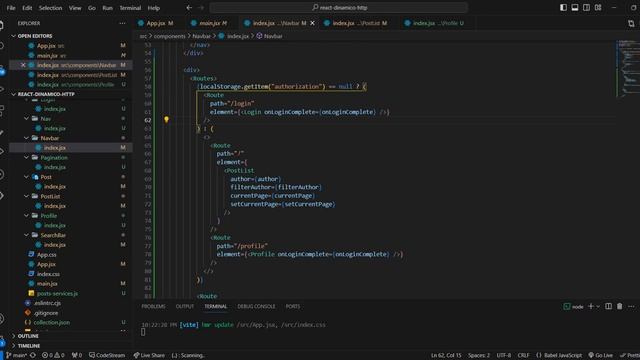Open the Terminal menu
Image resolution: width=640 pixels, height=360 pixels.
130,8
